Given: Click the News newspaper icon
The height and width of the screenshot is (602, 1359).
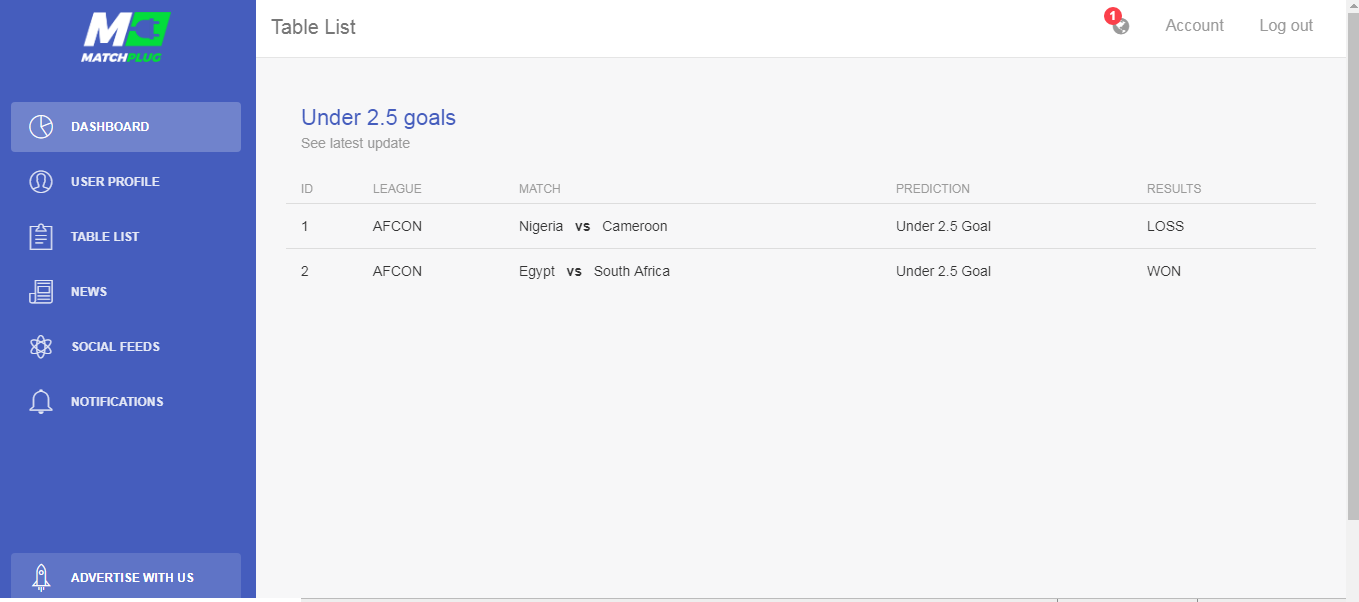Looking at the screenshot, I should pos(41,292).
